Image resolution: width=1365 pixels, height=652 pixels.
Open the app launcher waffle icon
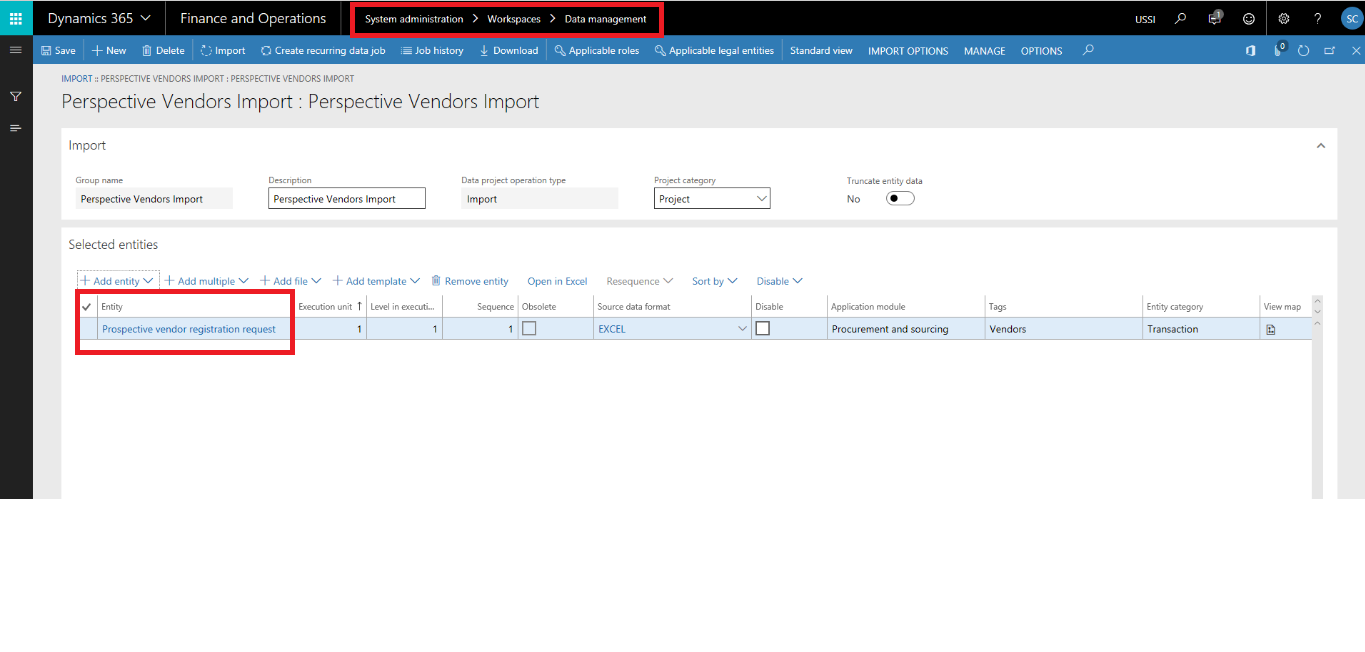[16, 18]
